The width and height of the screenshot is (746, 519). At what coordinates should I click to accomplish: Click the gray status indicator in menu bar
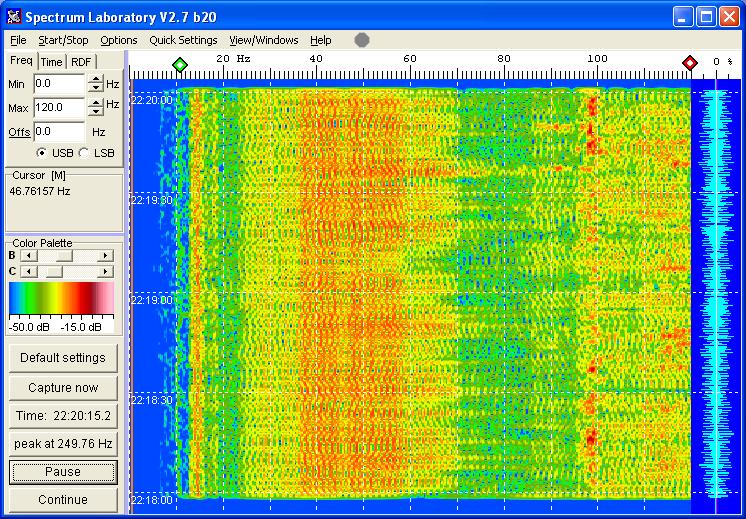pos(361,40)
